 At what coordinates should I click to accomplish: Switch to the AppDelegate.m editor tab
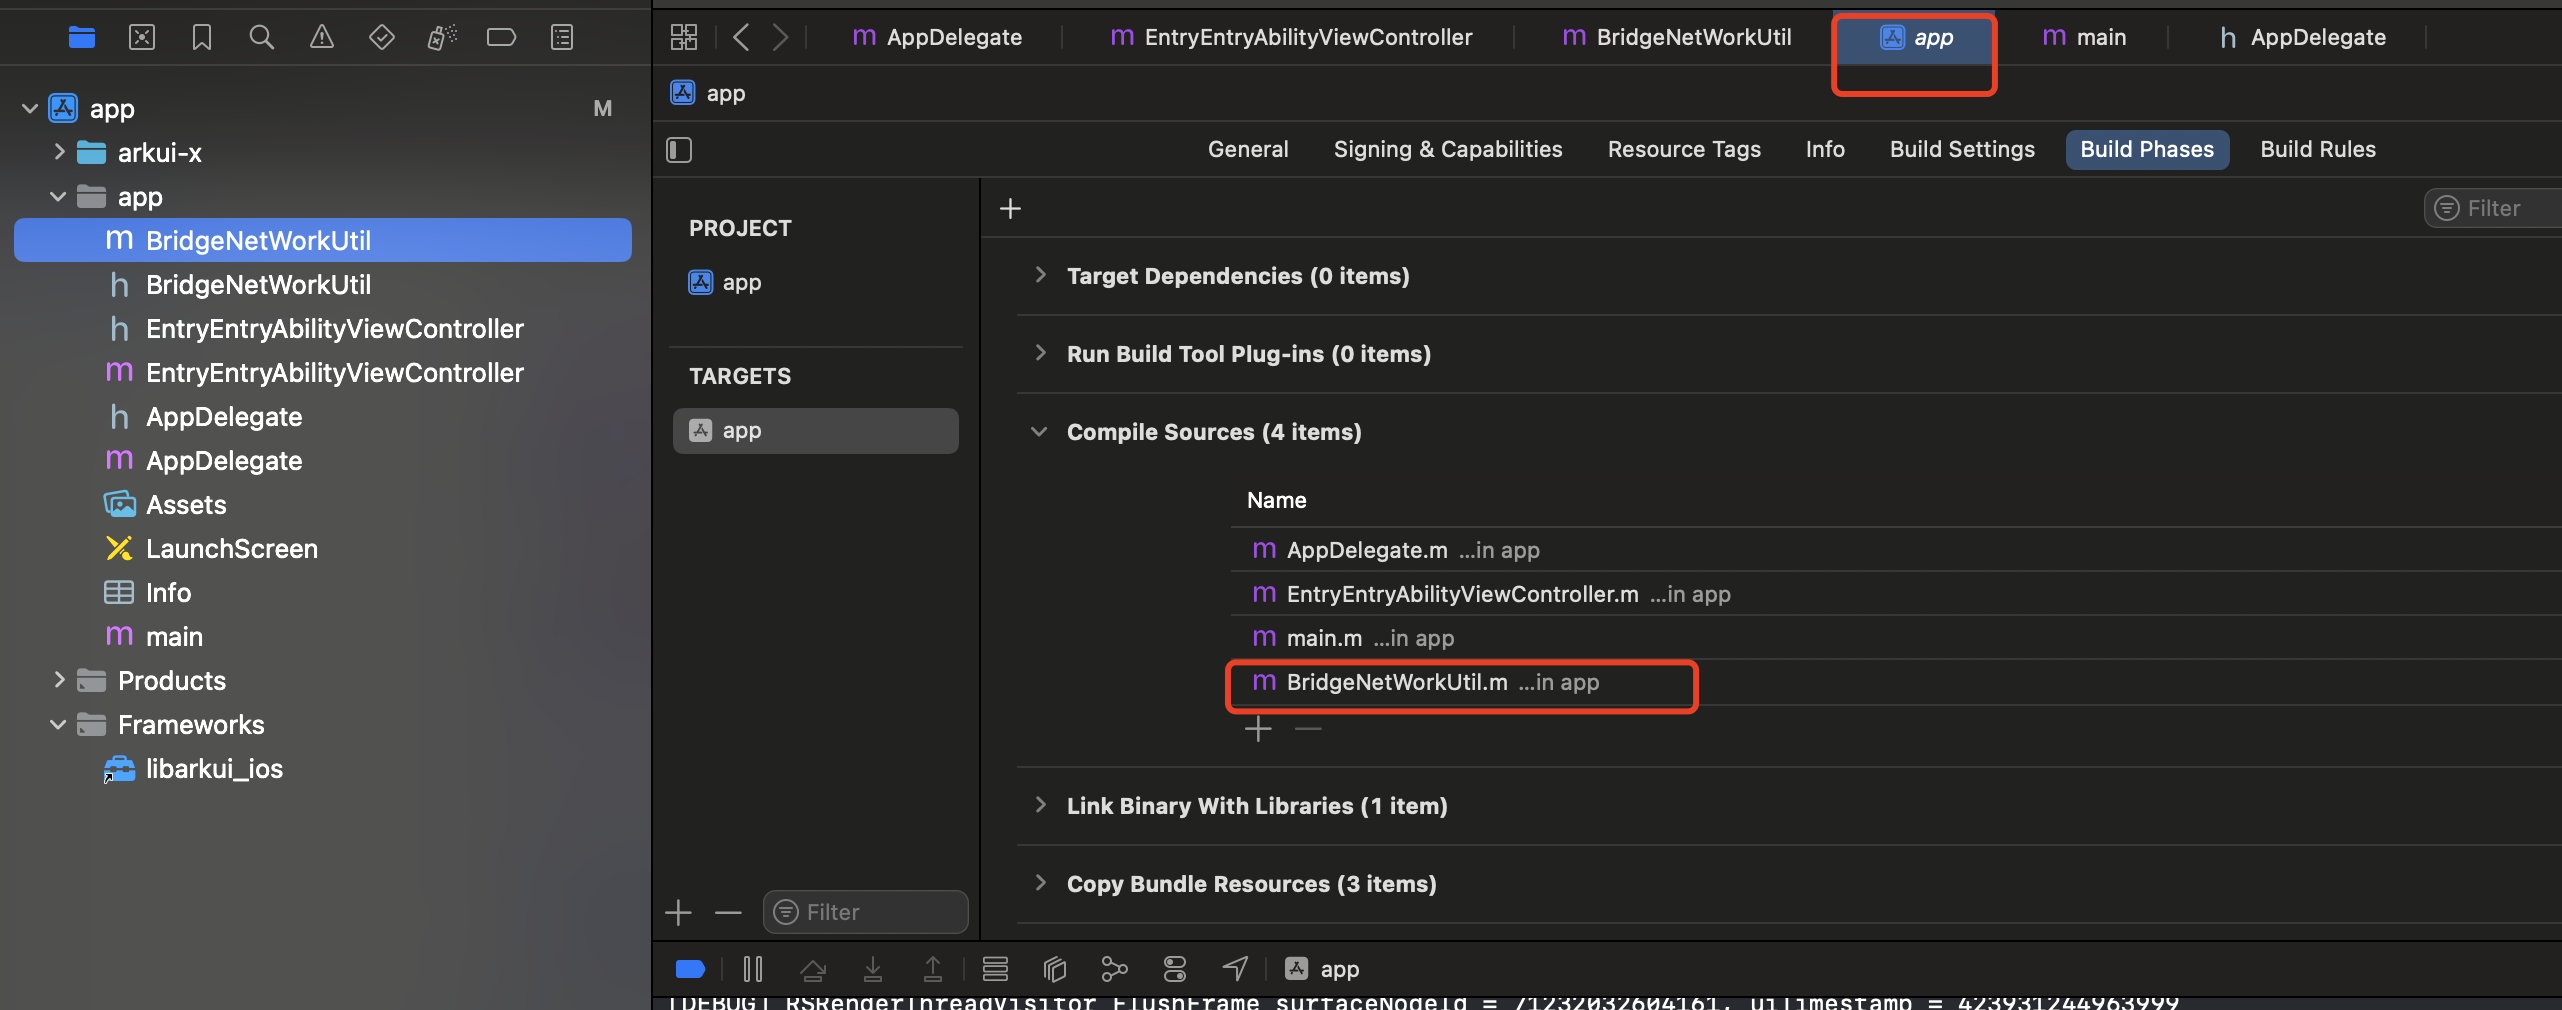[937, 38]
